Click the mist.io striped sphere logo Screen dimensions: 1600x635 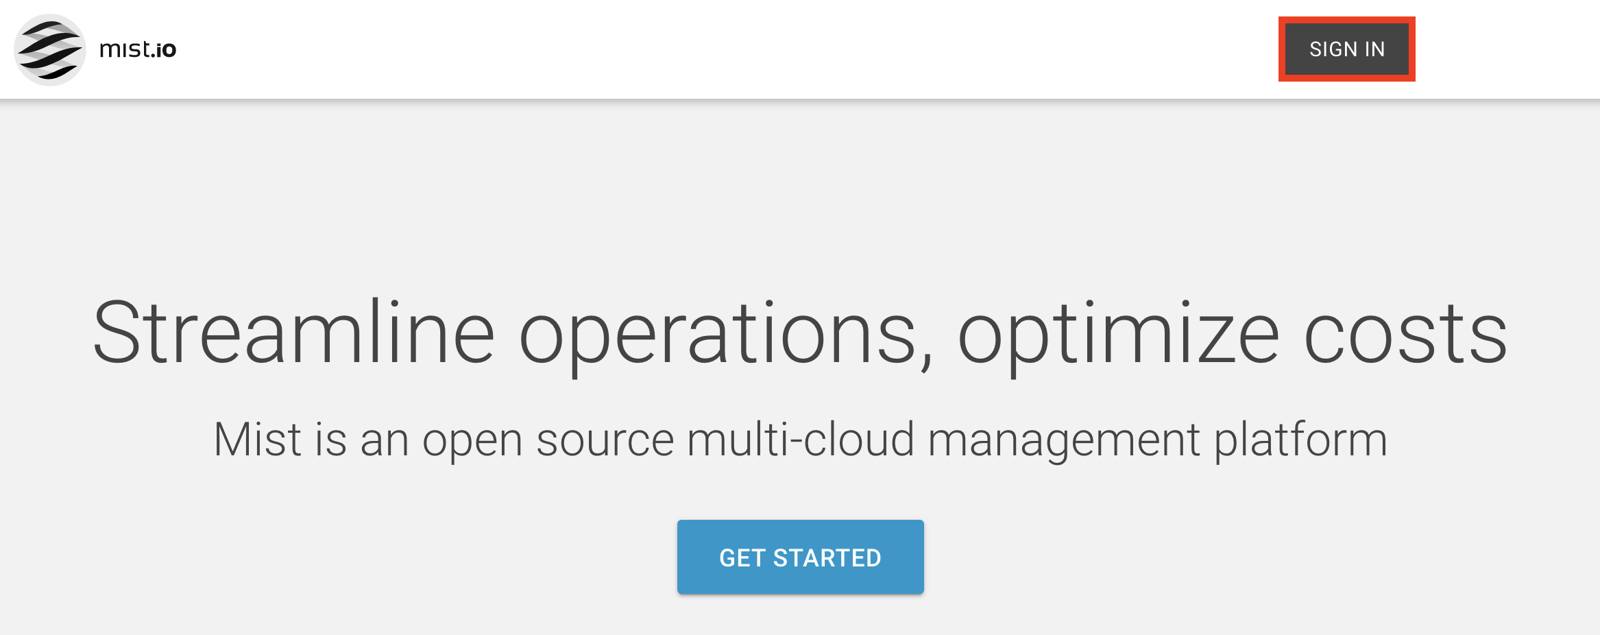click(50, 49)
